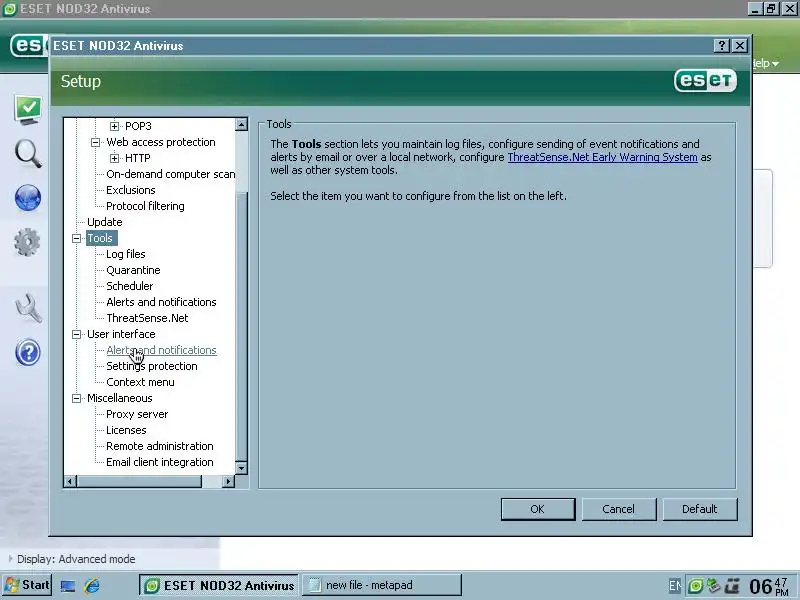The height and width of the screenshot is (600, 800).
Task: Switch to ESET NOD32 Antivirus taskbar button
Action: [220, 585]
